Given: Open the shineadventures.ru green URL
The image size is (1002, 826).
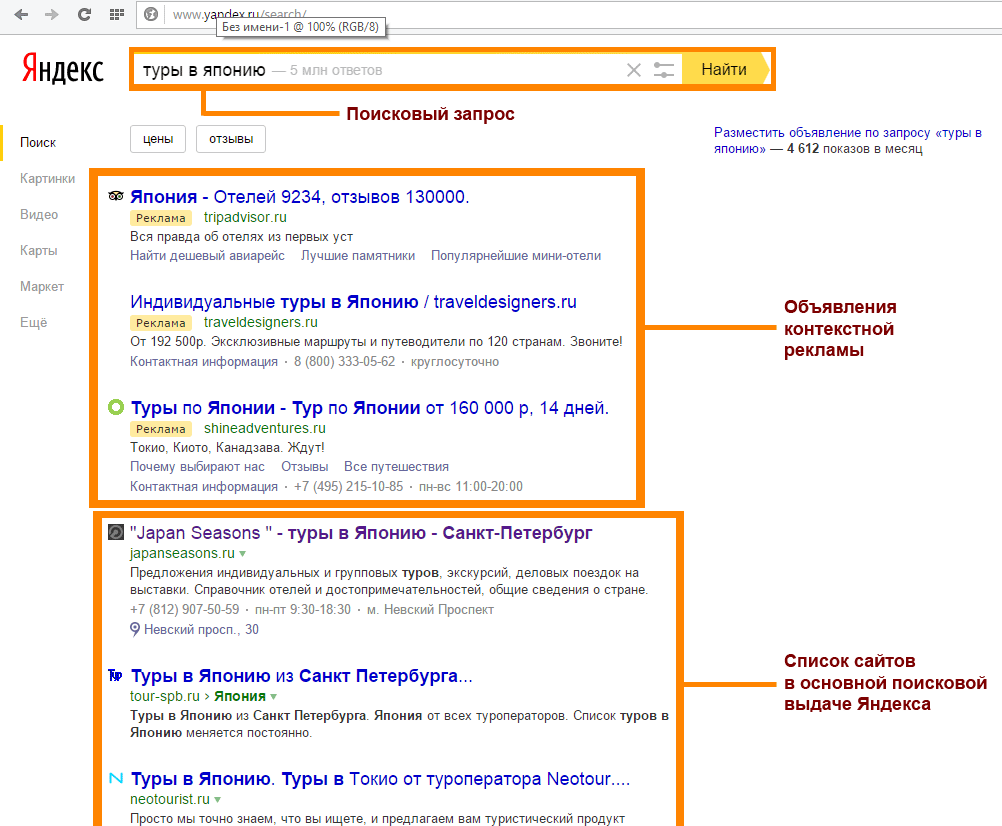Looking at the screenshot, I should coord(265,428).
